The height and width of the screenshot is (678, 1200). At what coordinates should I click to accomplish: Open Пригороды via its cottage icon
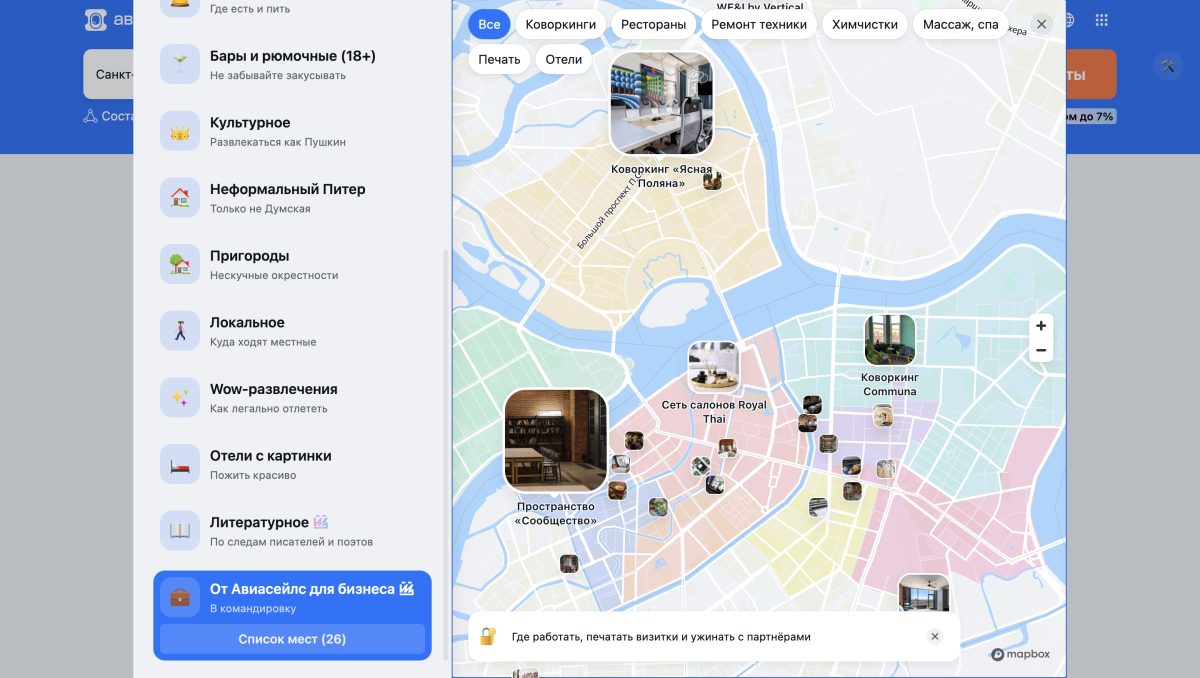coord(180,264)
